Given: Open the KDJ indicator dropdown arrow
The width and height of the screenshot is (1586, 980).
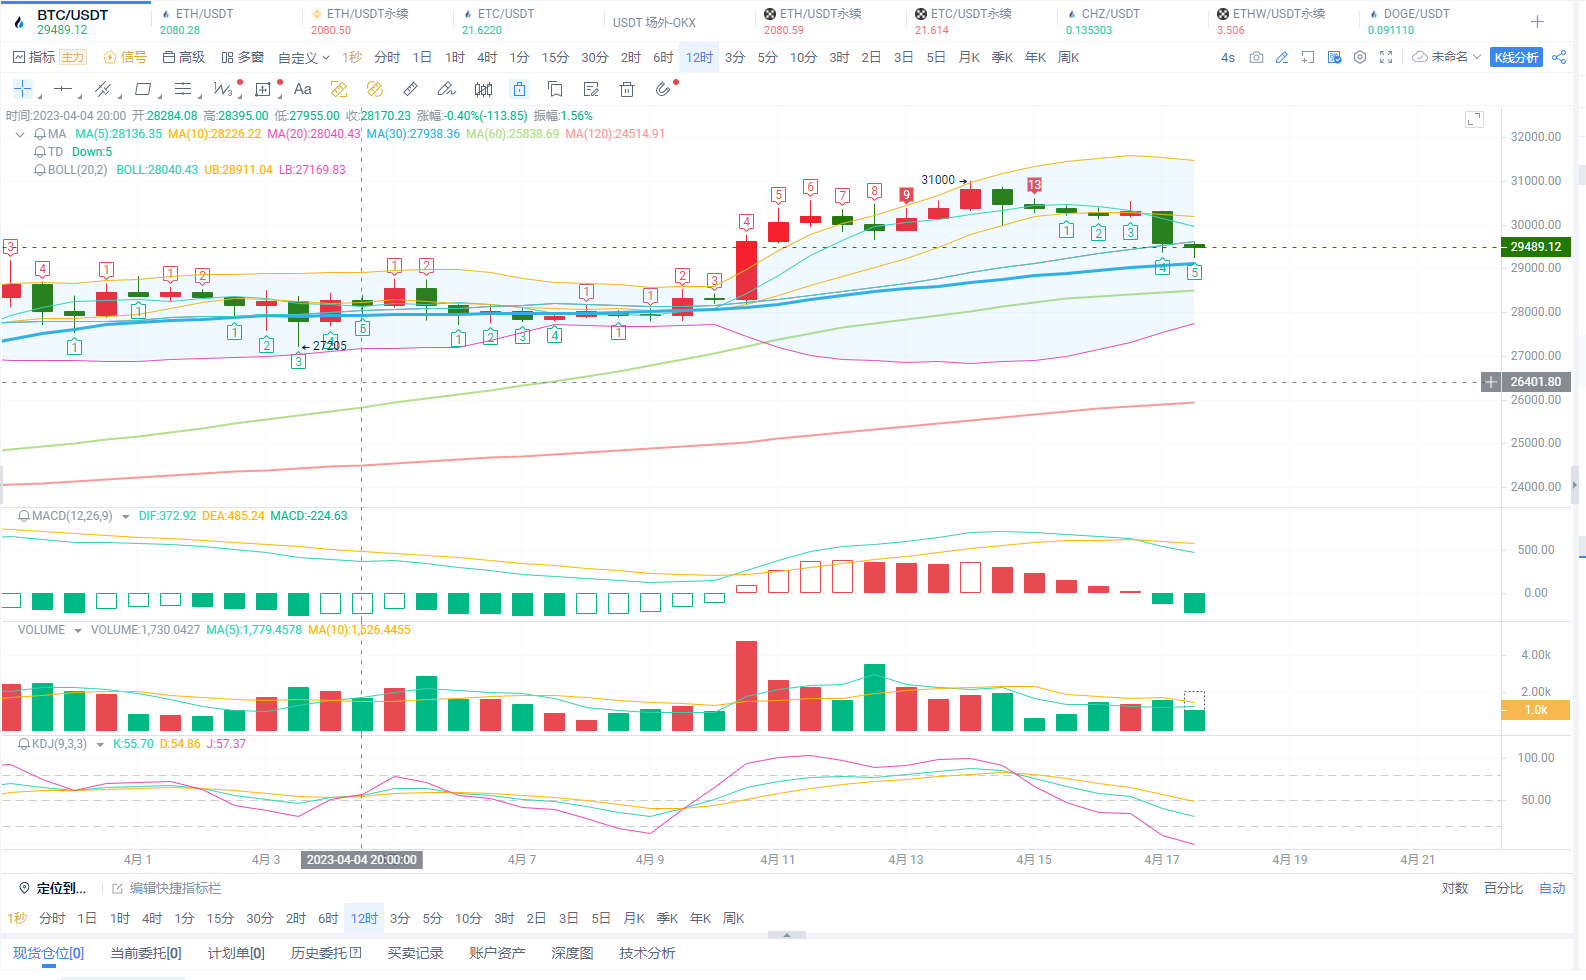Looking at the screenshot, I should 100,745.
